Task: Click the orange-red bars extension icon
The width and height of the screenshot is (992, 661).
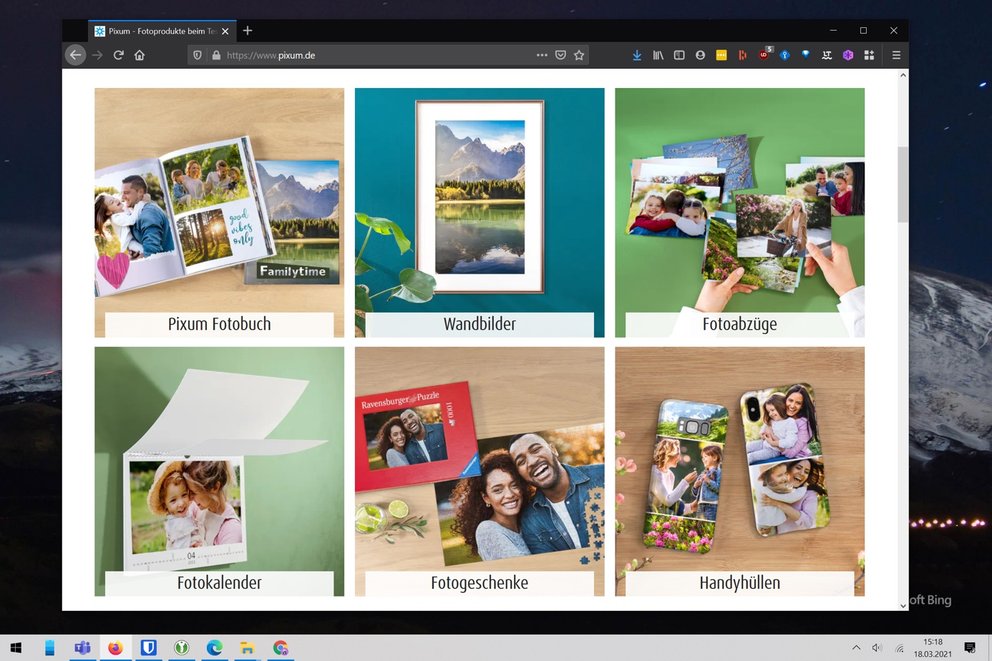Action: (742, 55)
